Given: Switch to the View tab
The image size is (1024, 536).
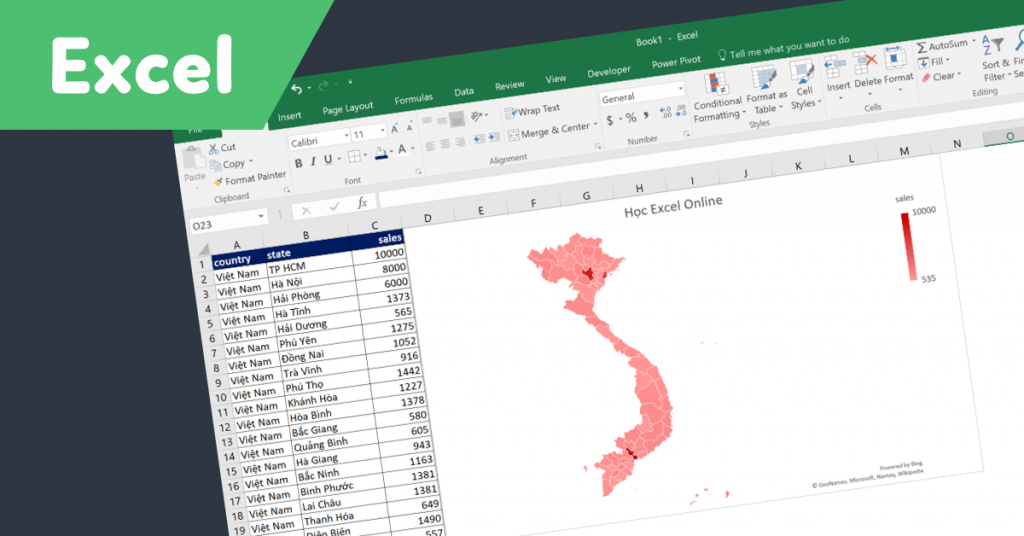Looking at the screenshot, I should (x=556, y=79).
